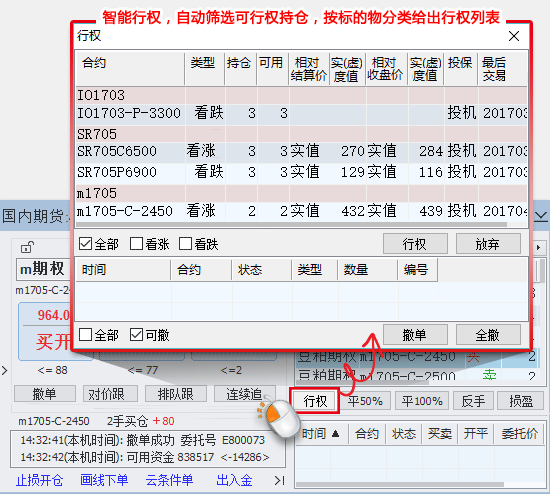The image size is (550, 494).
Task: Click the unlock padlock icon
Action: click(27, 247)
